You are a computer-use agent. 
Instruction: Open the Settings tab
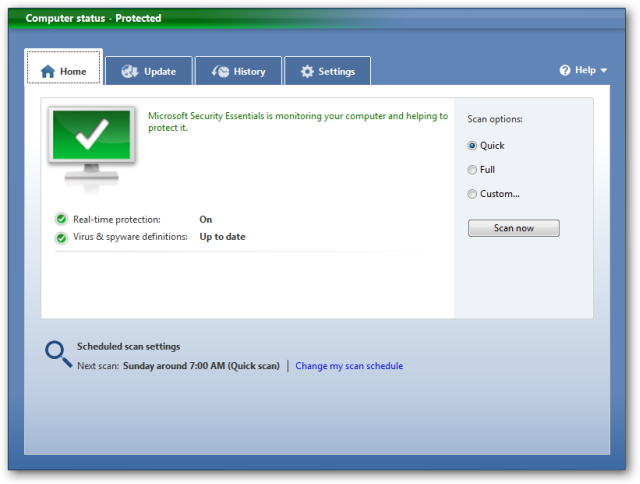[327, 71]
